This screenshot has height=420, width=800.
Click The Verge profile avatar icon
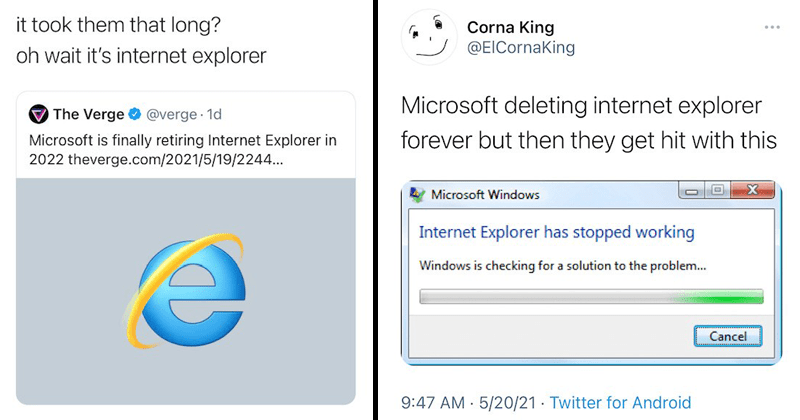[40, 114]
